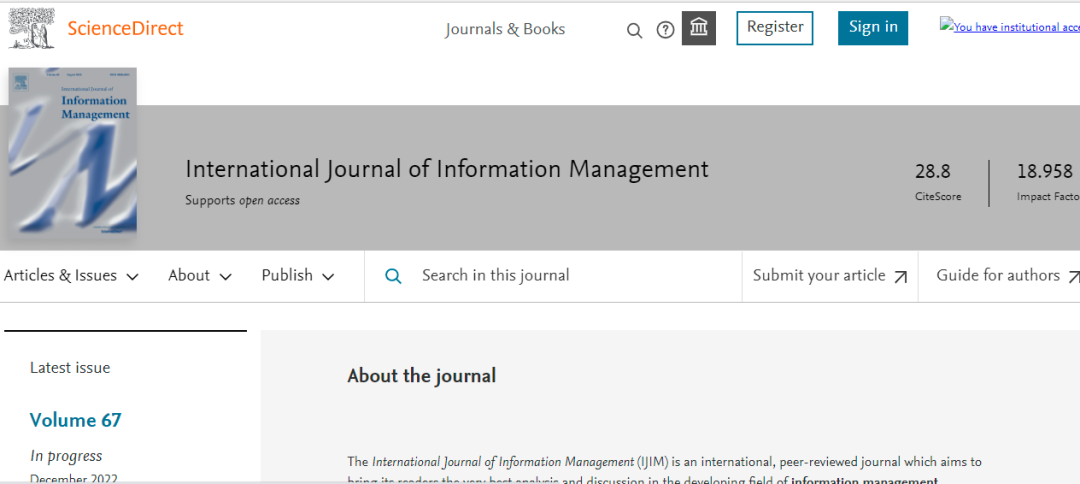The width and height of the screenshot is (1080, 484).
Task: Click the arrow icon beside Guide for authors
Action: point(1073,277)
